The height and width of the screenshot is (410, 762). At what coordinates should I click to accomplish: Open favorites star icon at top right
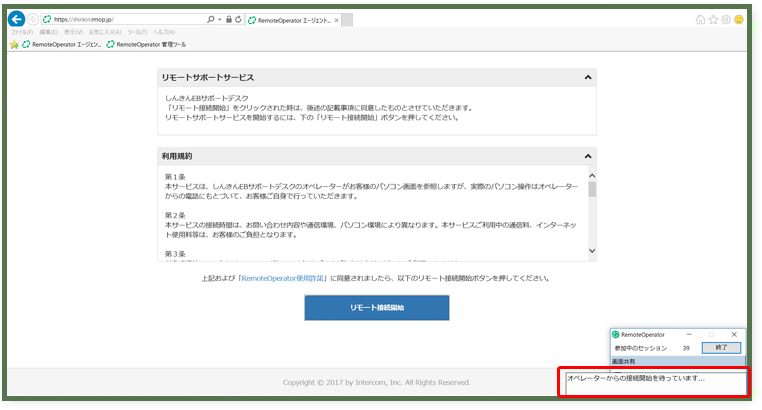(x=714, y=19)
